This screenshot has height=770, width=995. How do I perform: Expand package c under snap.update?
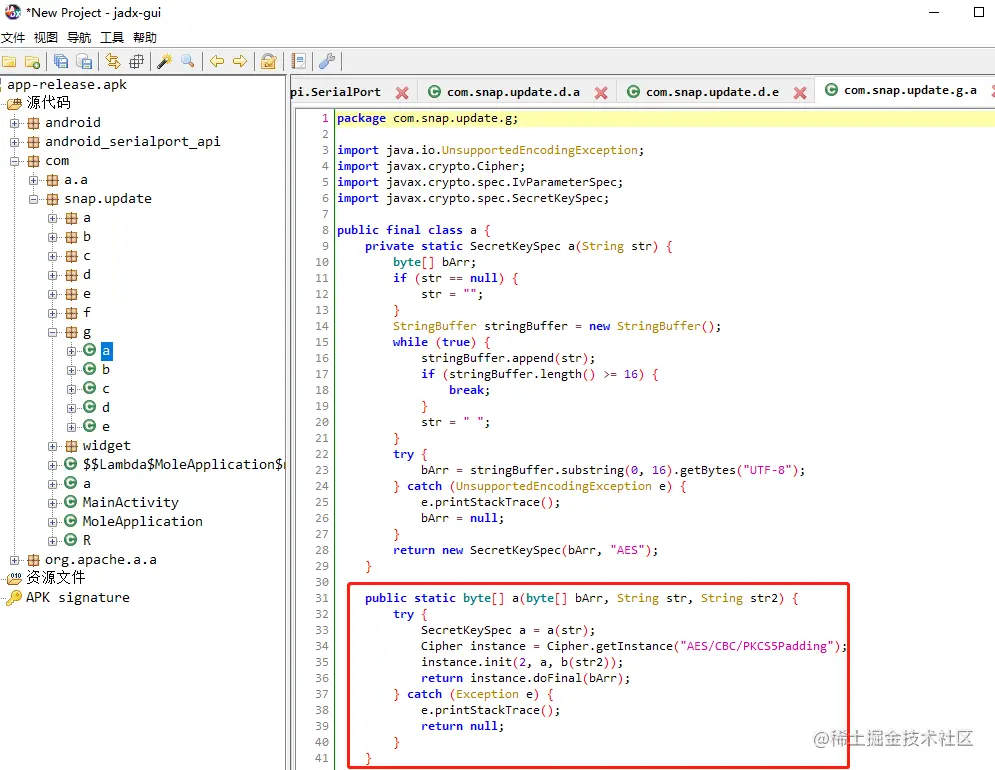(x=53, y=256)
